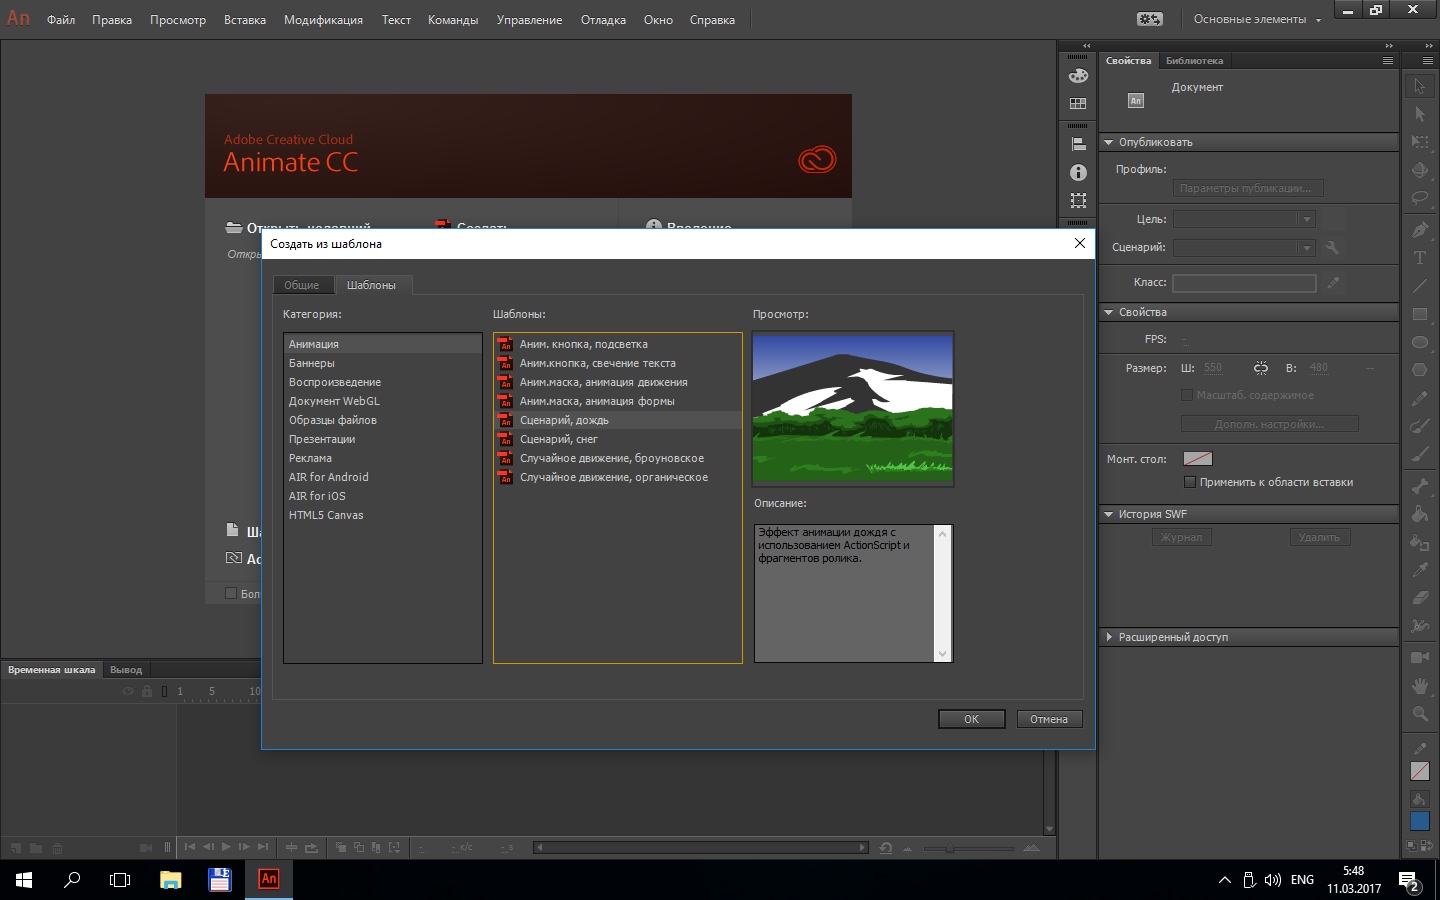Enable Применить к области вставки checkbox
Image resolution: width=1440 pixels, height=900 pixels.
coord(1189,482)
